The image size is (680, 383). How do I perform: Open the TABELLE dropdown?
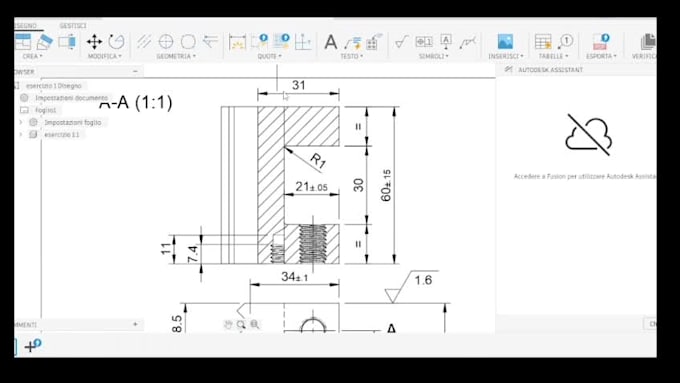[x=553, y=56]
